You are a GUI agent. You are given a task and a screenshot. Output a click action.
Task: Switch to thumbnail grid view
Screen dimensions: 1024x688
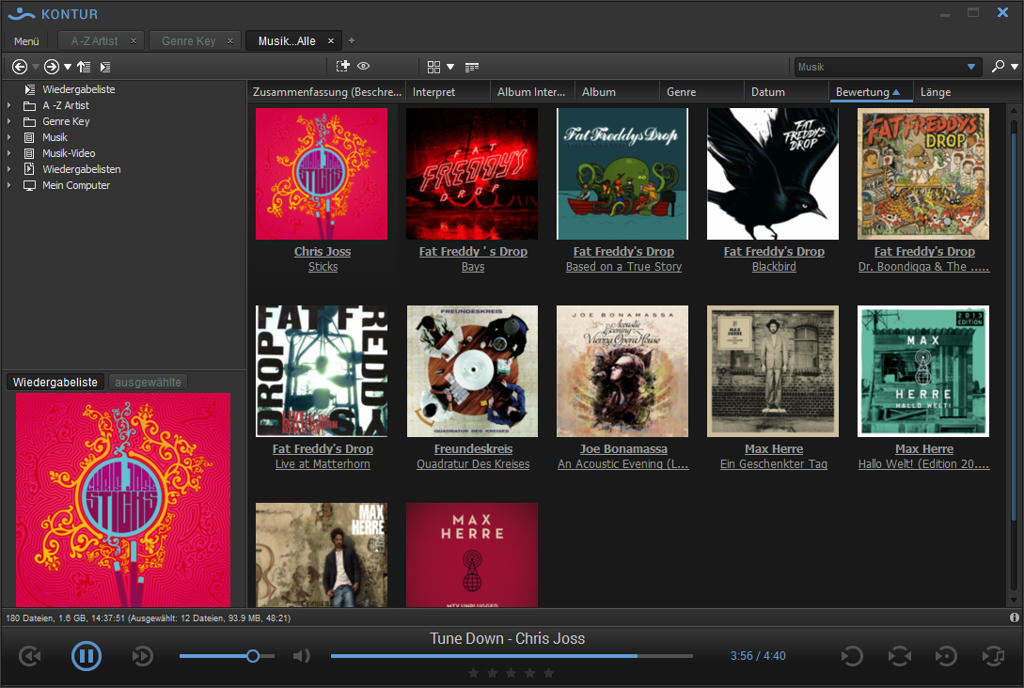[x=434, y=67]
